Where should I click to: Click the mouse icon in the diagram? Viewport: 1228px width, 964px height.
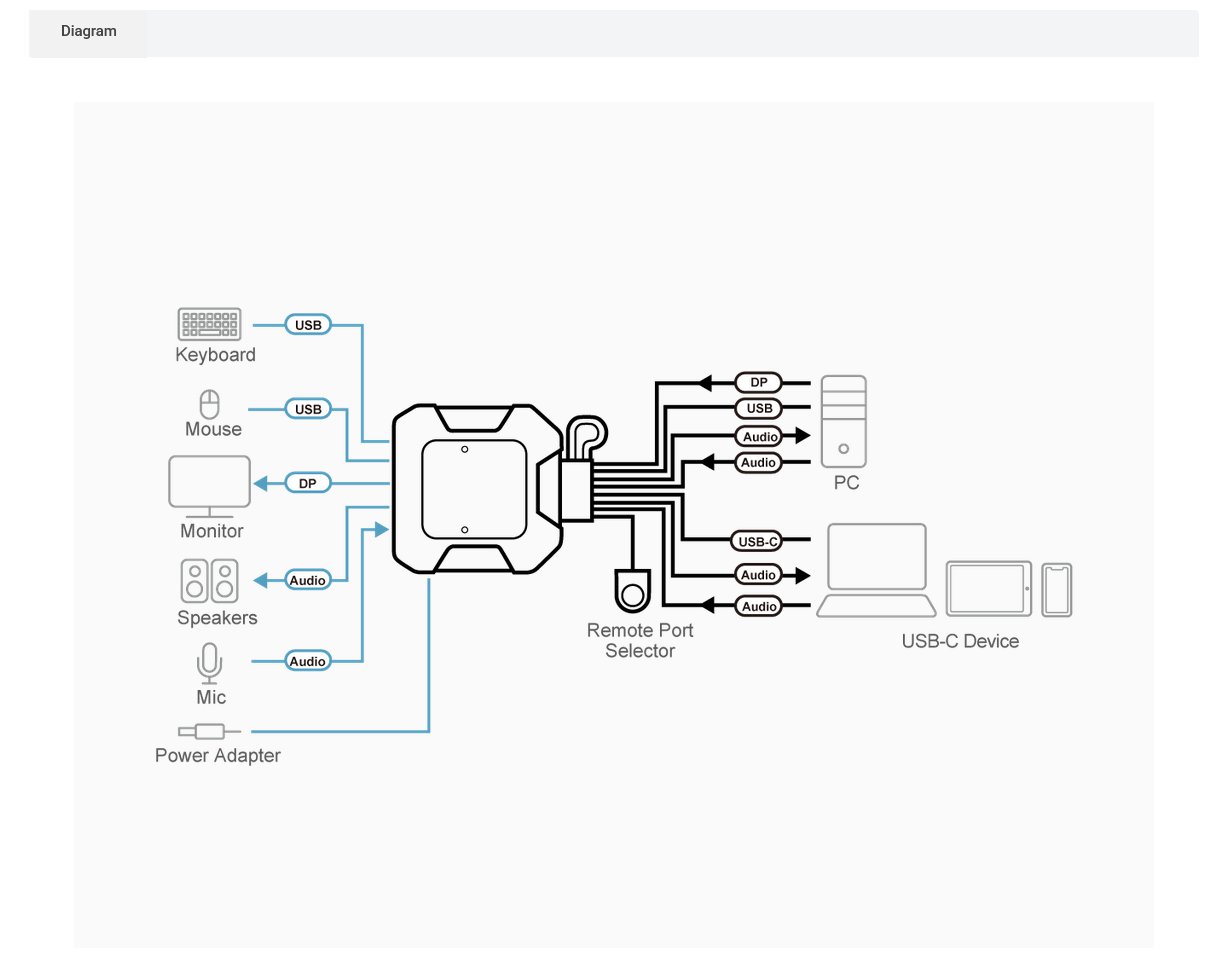tap(210, 405)
